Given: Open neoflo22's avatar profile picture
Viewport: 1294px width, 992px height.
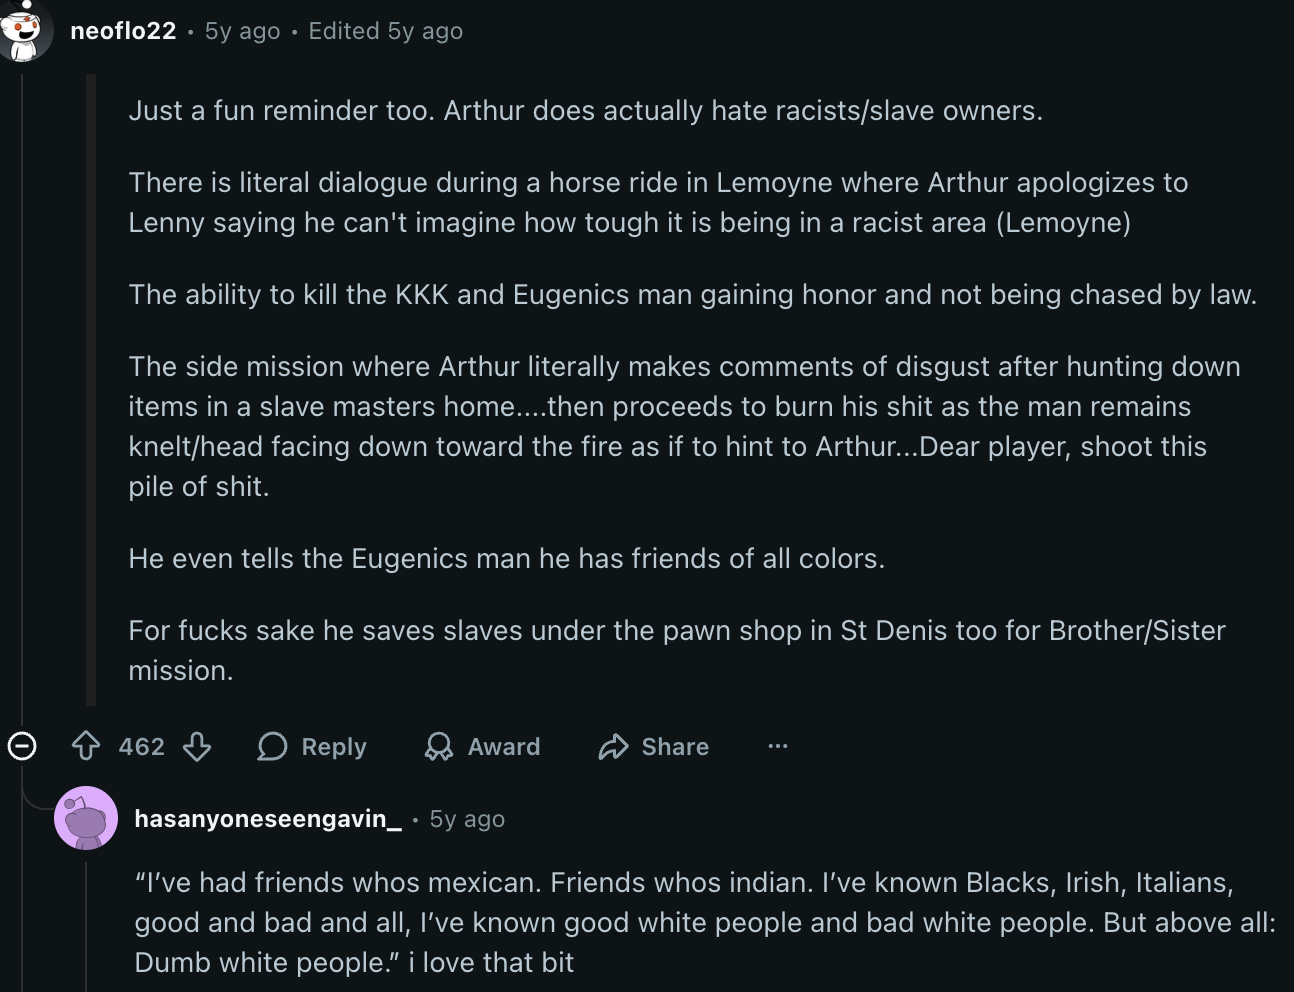Looking at the screenshot, I should pyautogui.click(x=22, y=32).
